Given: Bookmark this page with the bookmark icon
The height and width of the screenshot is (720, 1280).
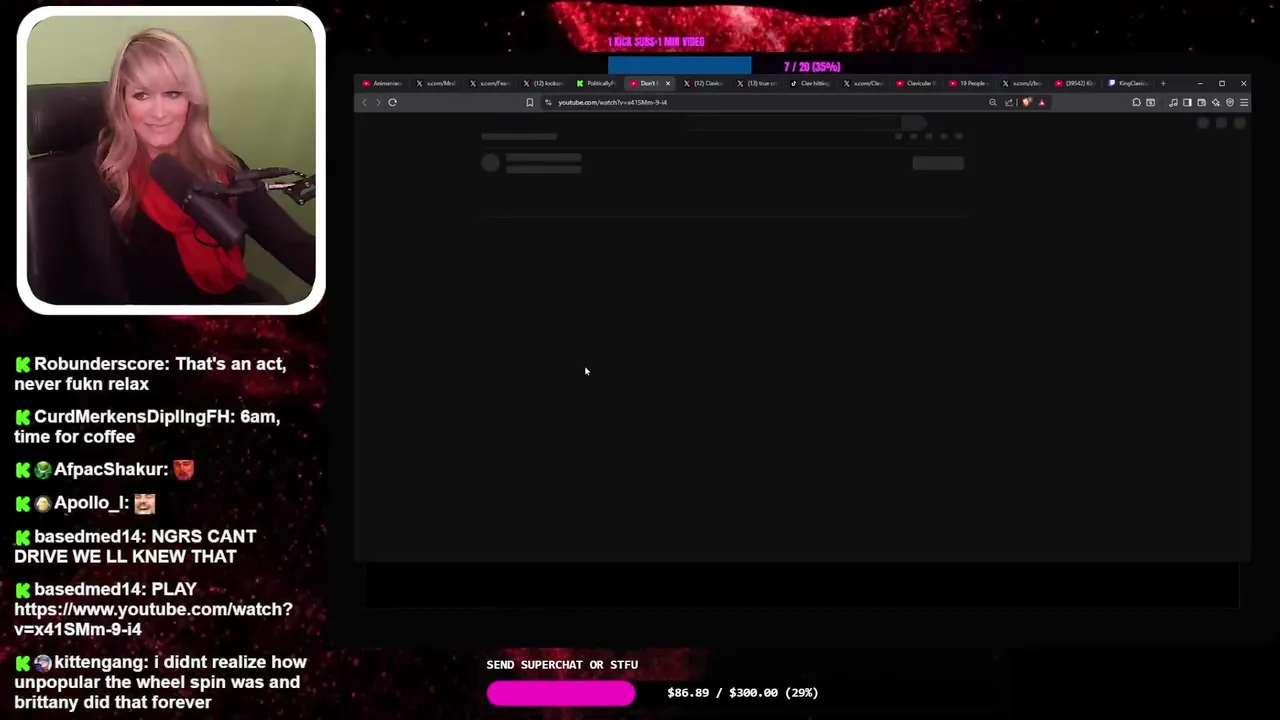Looking at the screenshot, I should coord(530,102).
